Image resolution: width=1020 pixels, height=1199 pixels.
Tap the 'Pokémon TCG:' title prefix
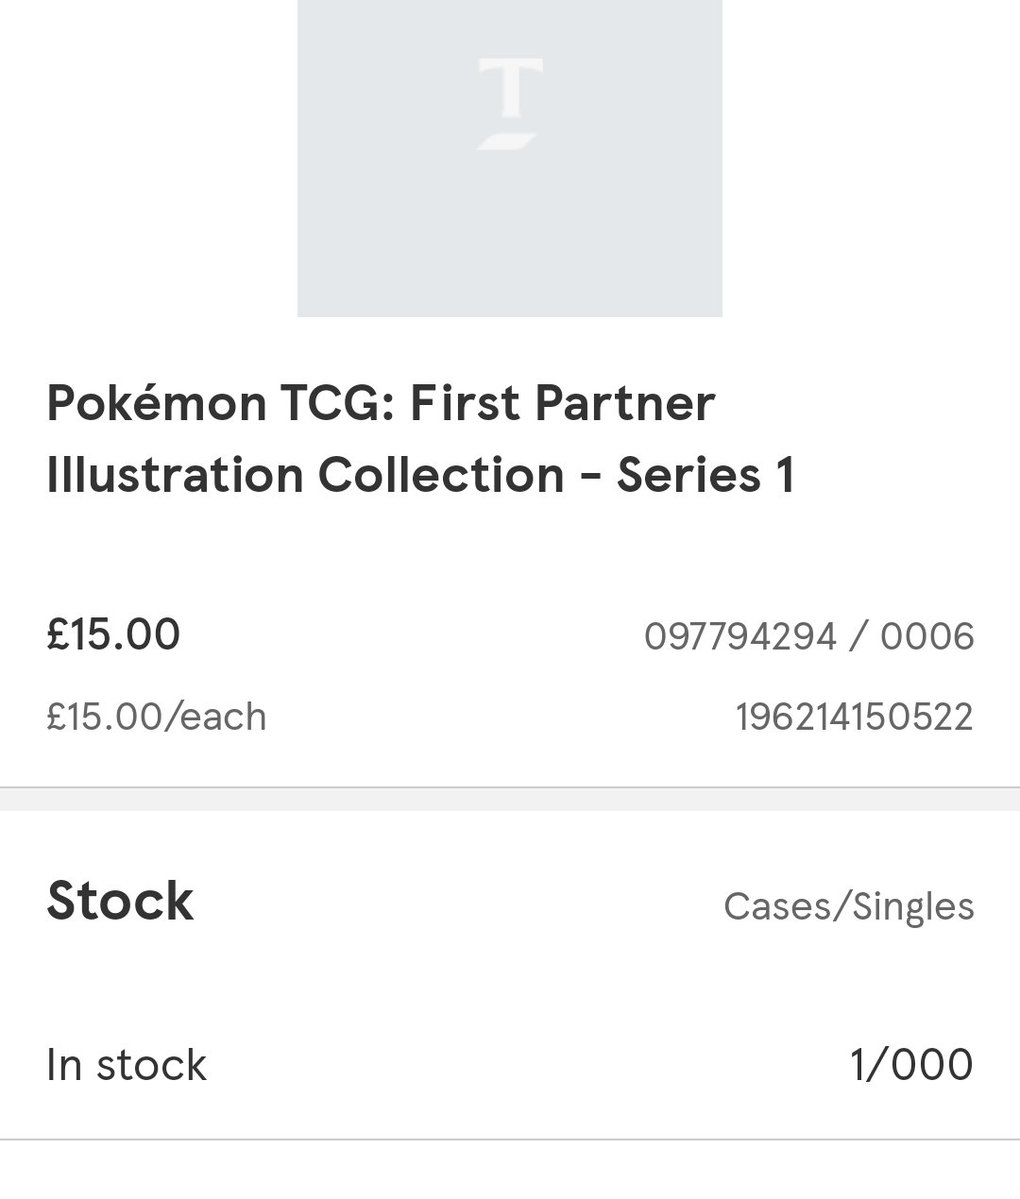coord(220,402)
